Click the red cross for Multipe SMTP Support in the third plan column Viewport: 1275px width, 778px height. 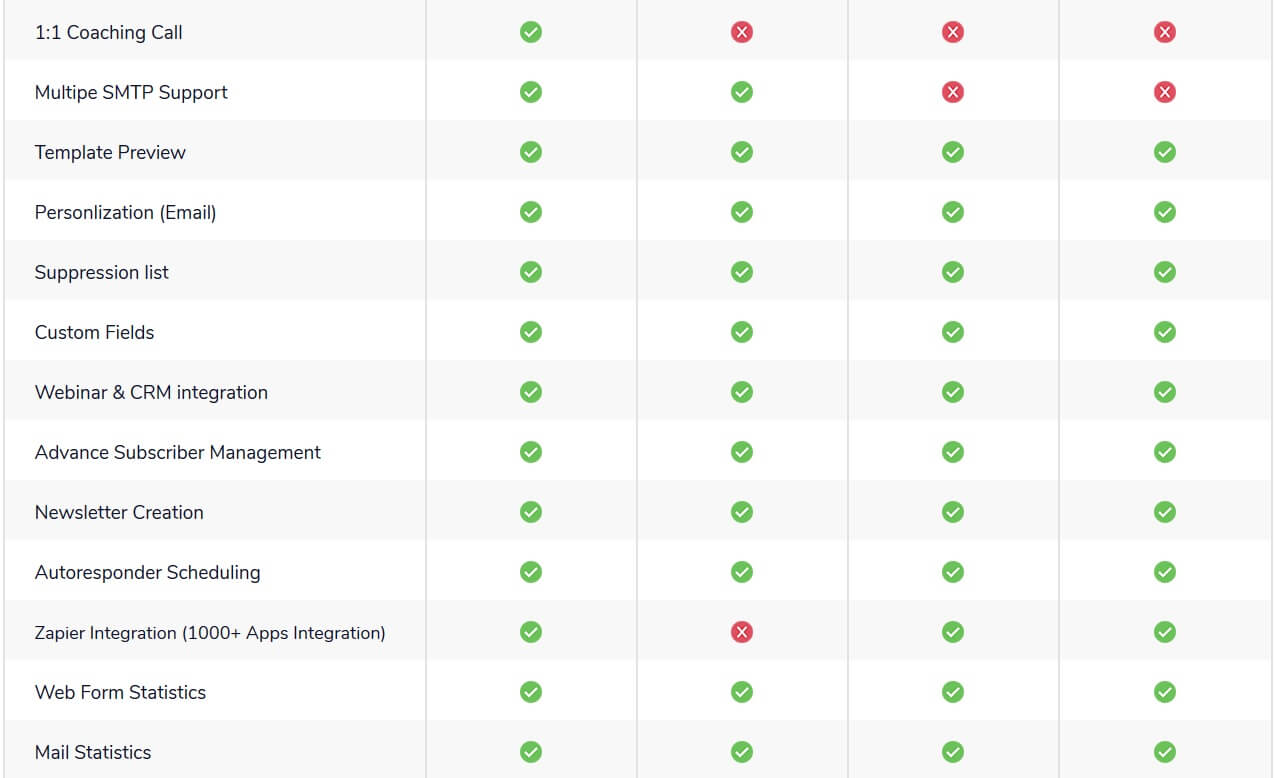coord(953,92)
